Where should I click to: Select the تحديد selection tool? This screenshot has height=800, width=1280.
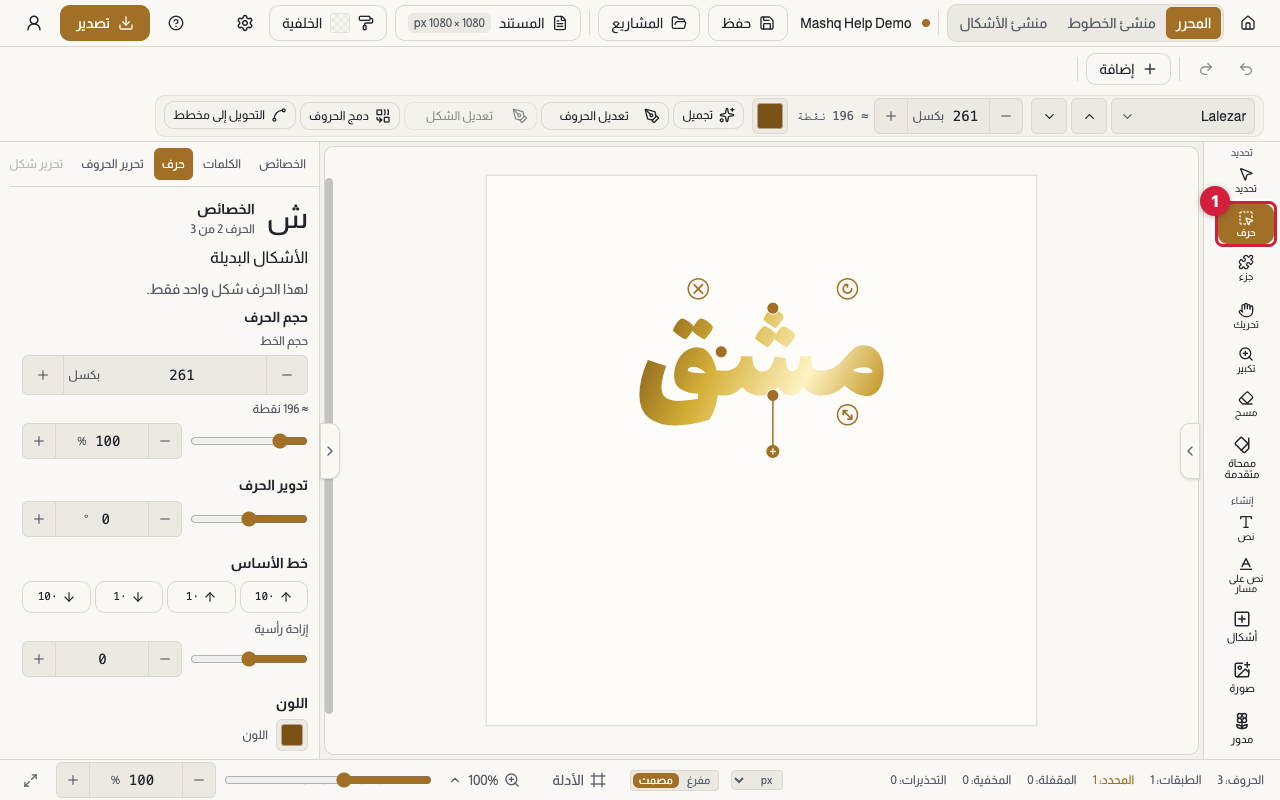tap(1245, 181)
